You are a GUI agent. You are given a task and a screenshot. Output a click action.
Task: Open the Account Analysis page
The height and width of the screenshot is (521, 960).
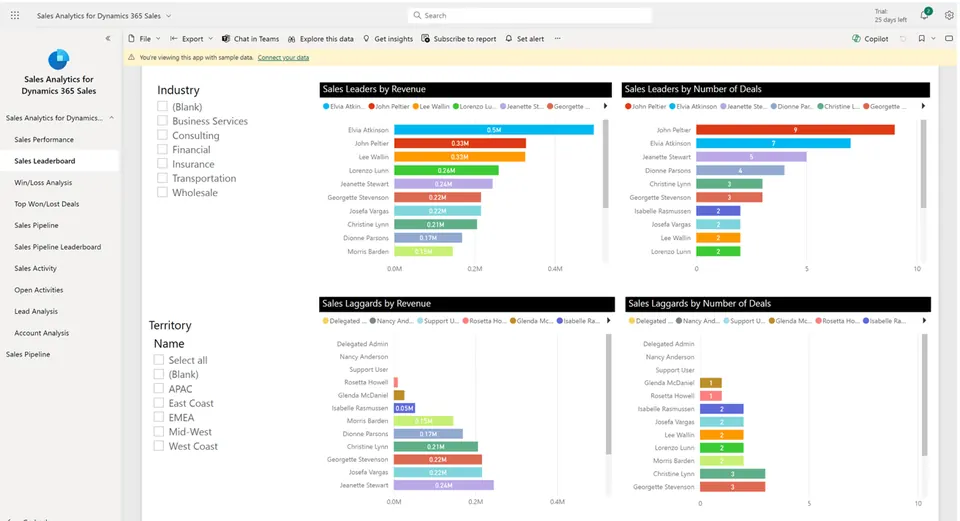coord(42,333)
